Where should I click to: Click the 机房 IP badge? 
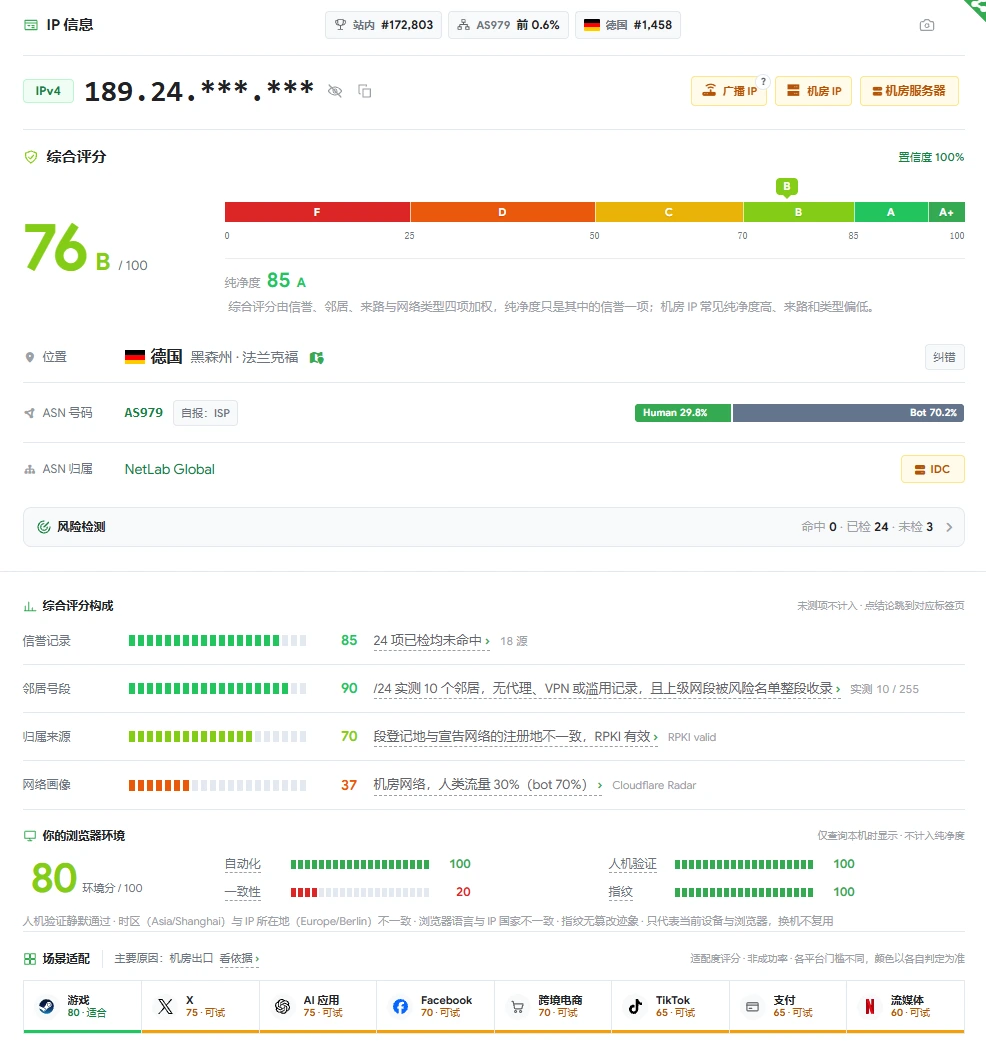click(814, 91)
